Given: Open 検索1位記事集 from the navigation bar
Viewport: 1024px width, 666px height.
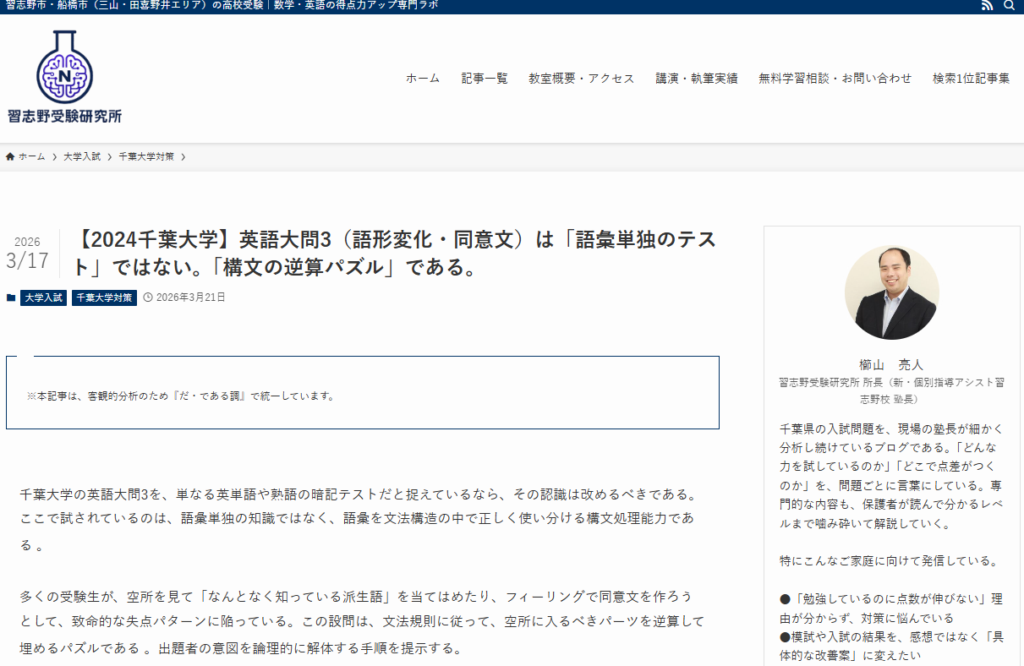Looking at the screenshot, I should (970, 79).
